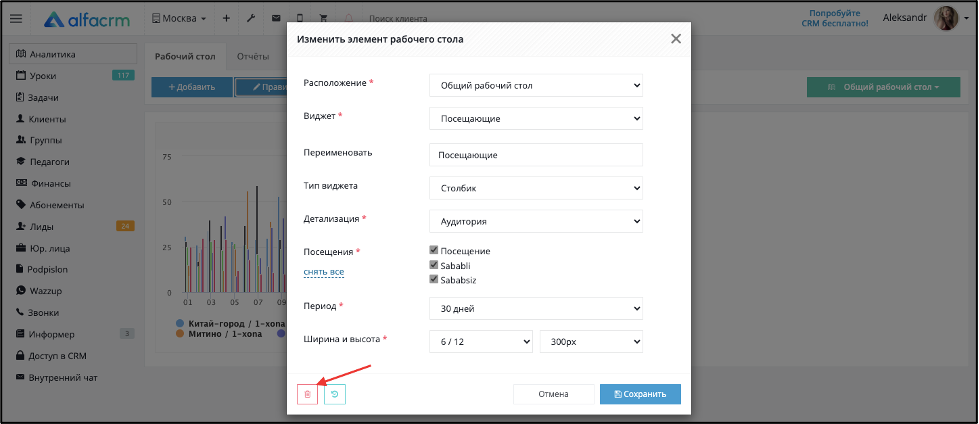Viewport: 979px width, 424px height.
Task: Toggle the Sababsiz checkbox
Action: [434, 279]
